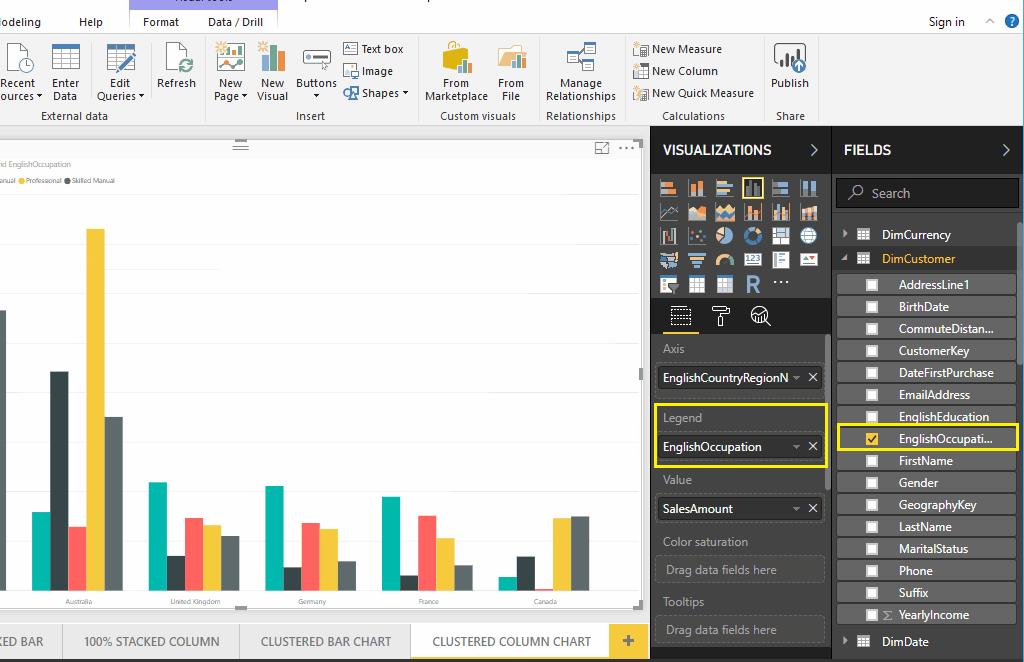
Task: Check the AddressLine1 field
Action: click(x=871, y=285)
